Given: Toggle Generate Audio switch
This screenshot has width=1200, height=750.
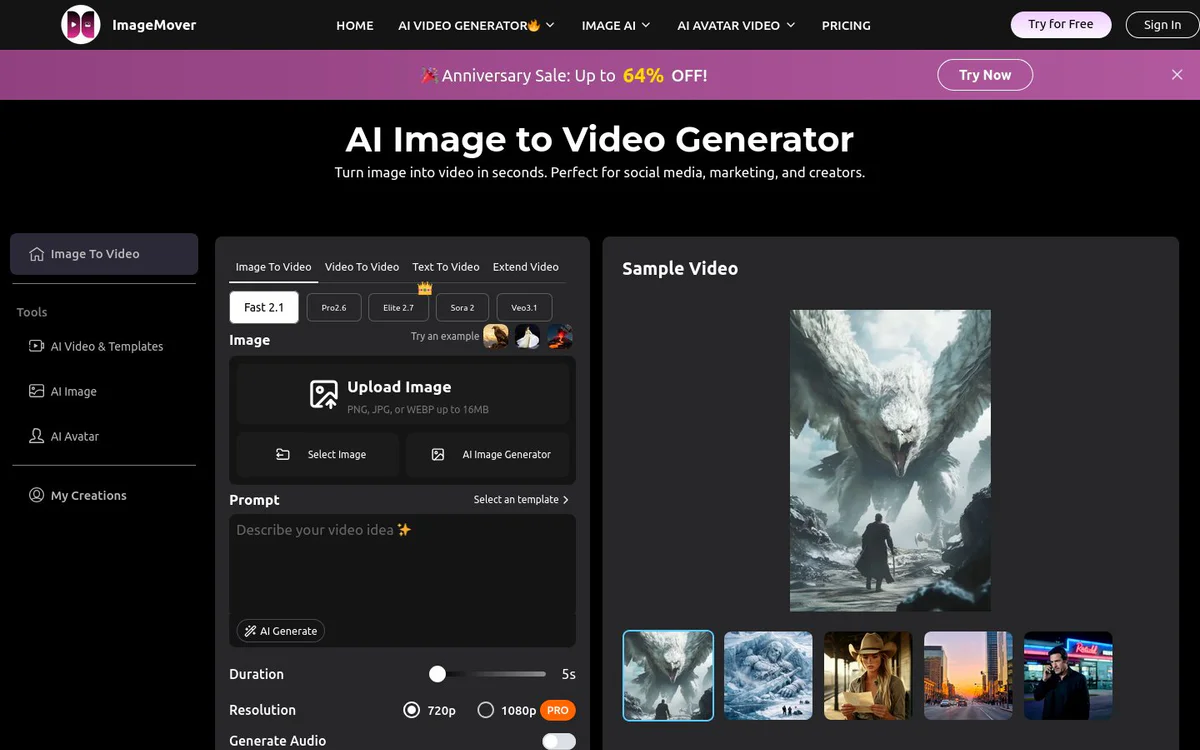Looking at the screenshot, I should click(x=559, y=741).
